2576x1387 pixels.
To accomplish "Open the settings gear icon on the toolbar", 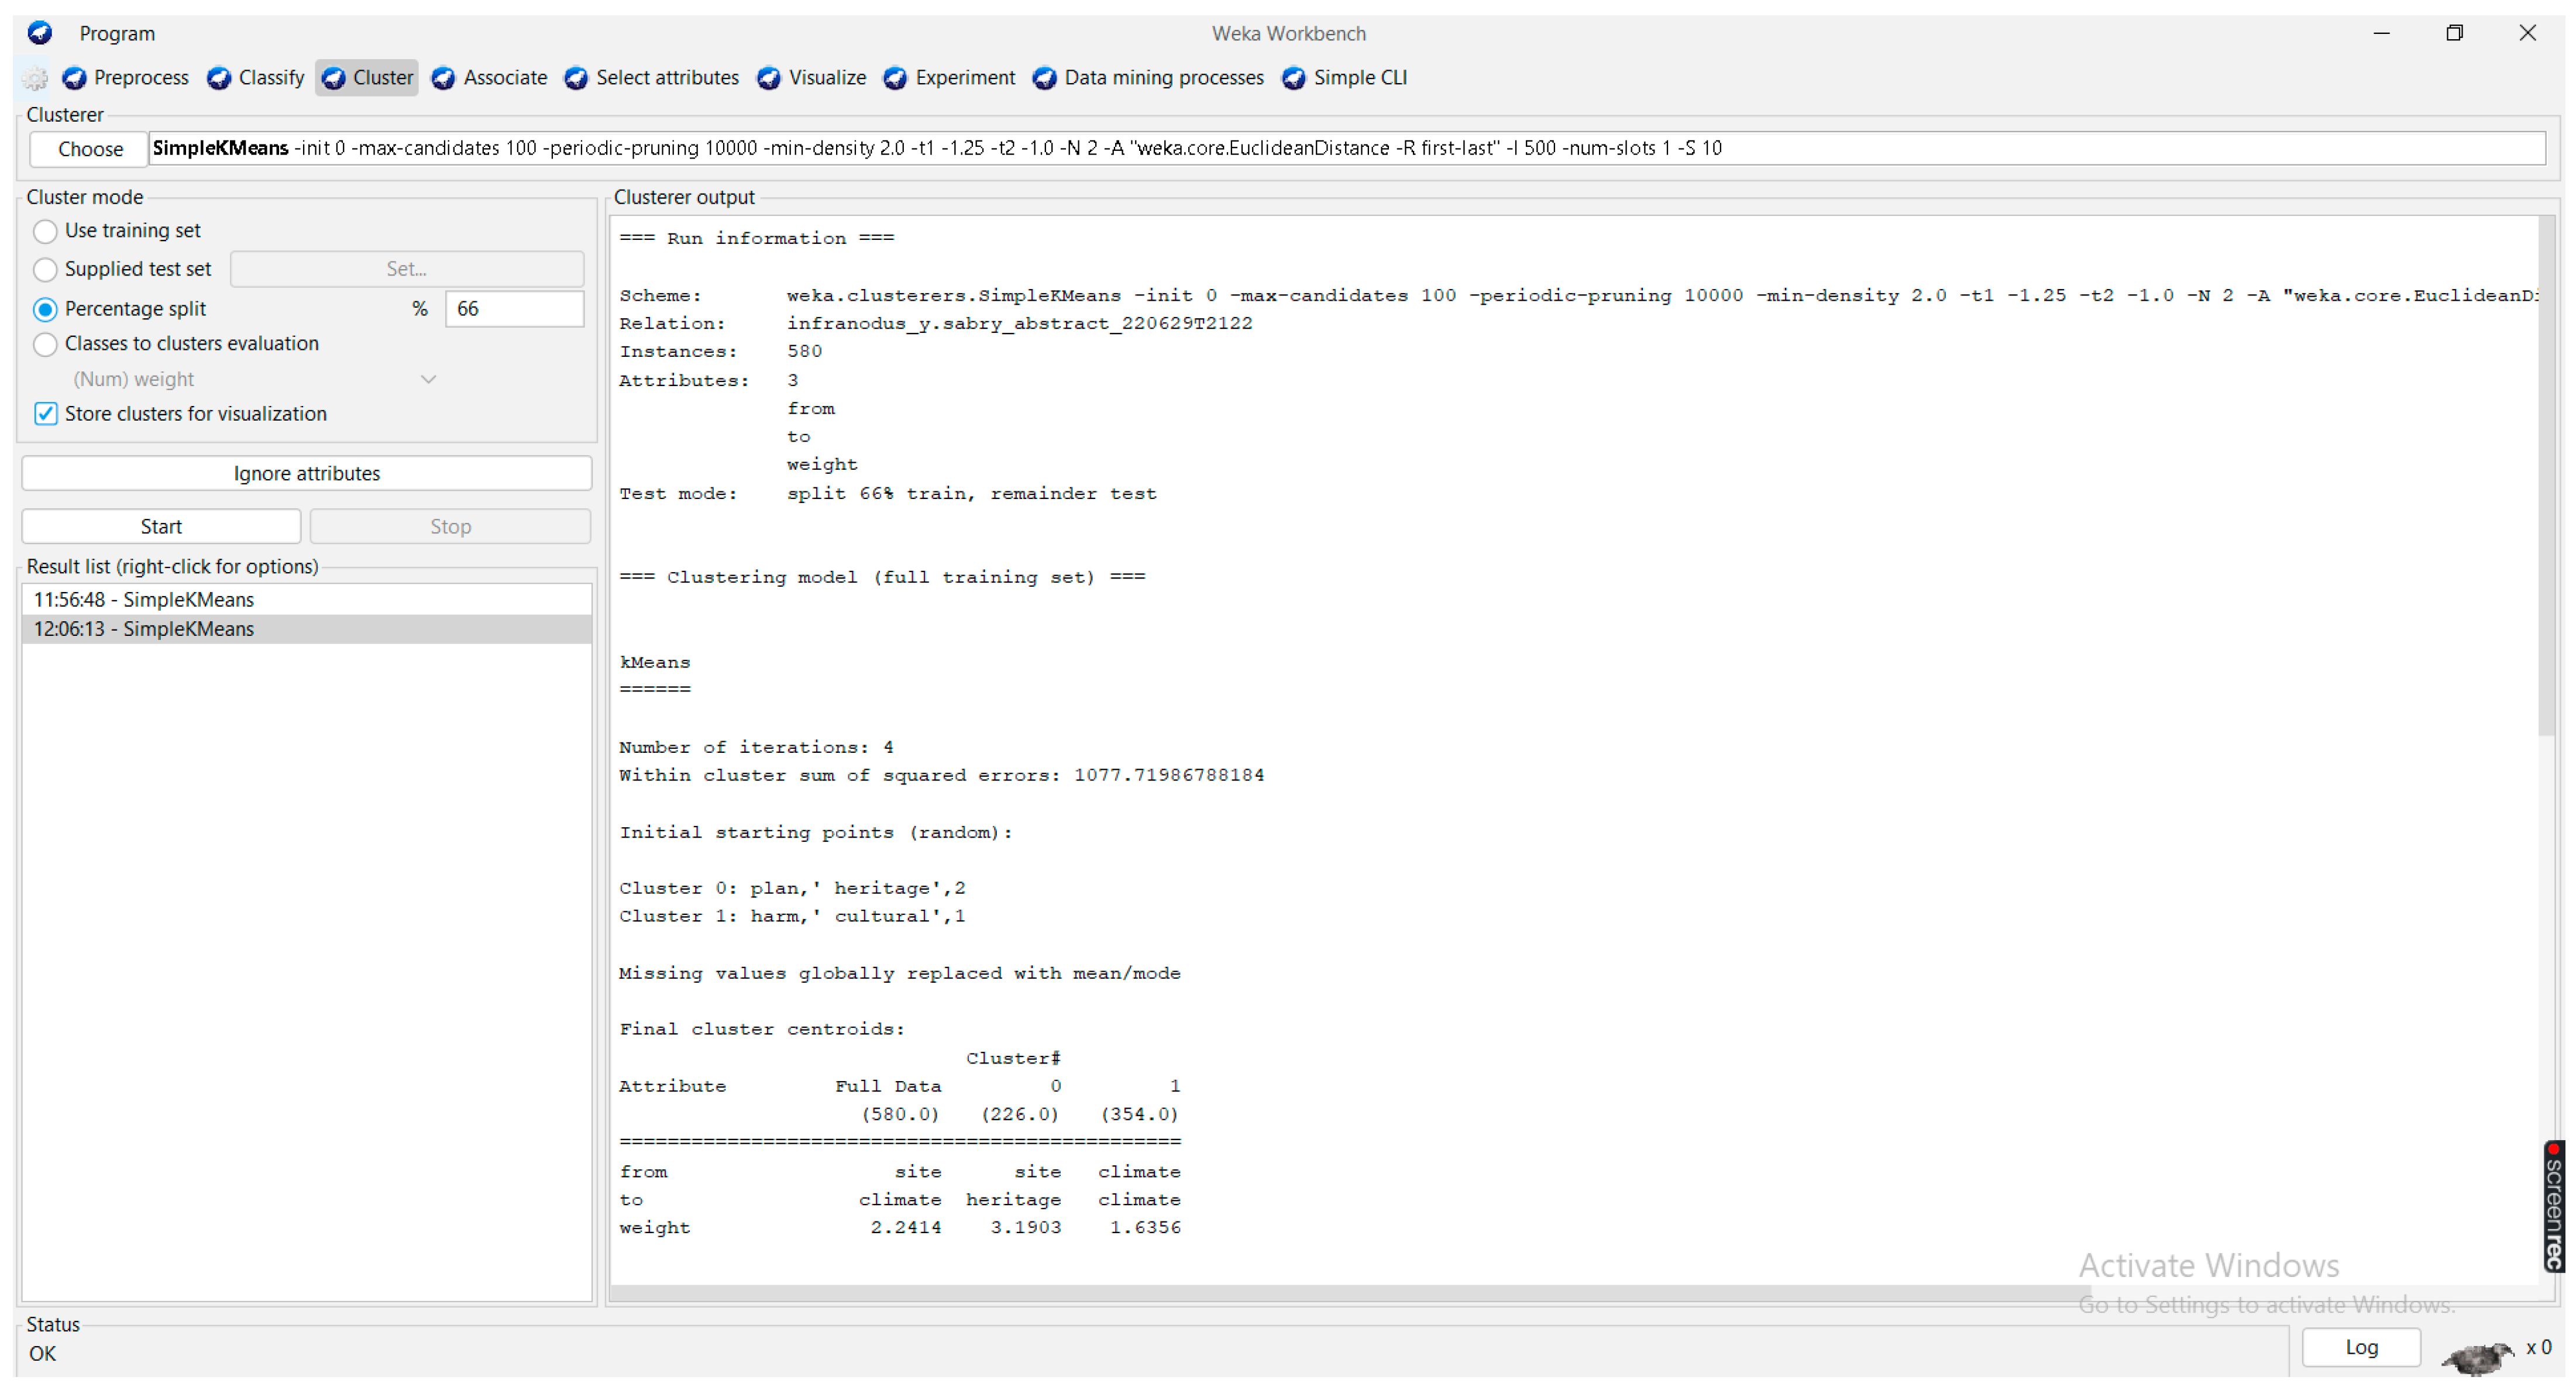I will click(x=34, y=78).
